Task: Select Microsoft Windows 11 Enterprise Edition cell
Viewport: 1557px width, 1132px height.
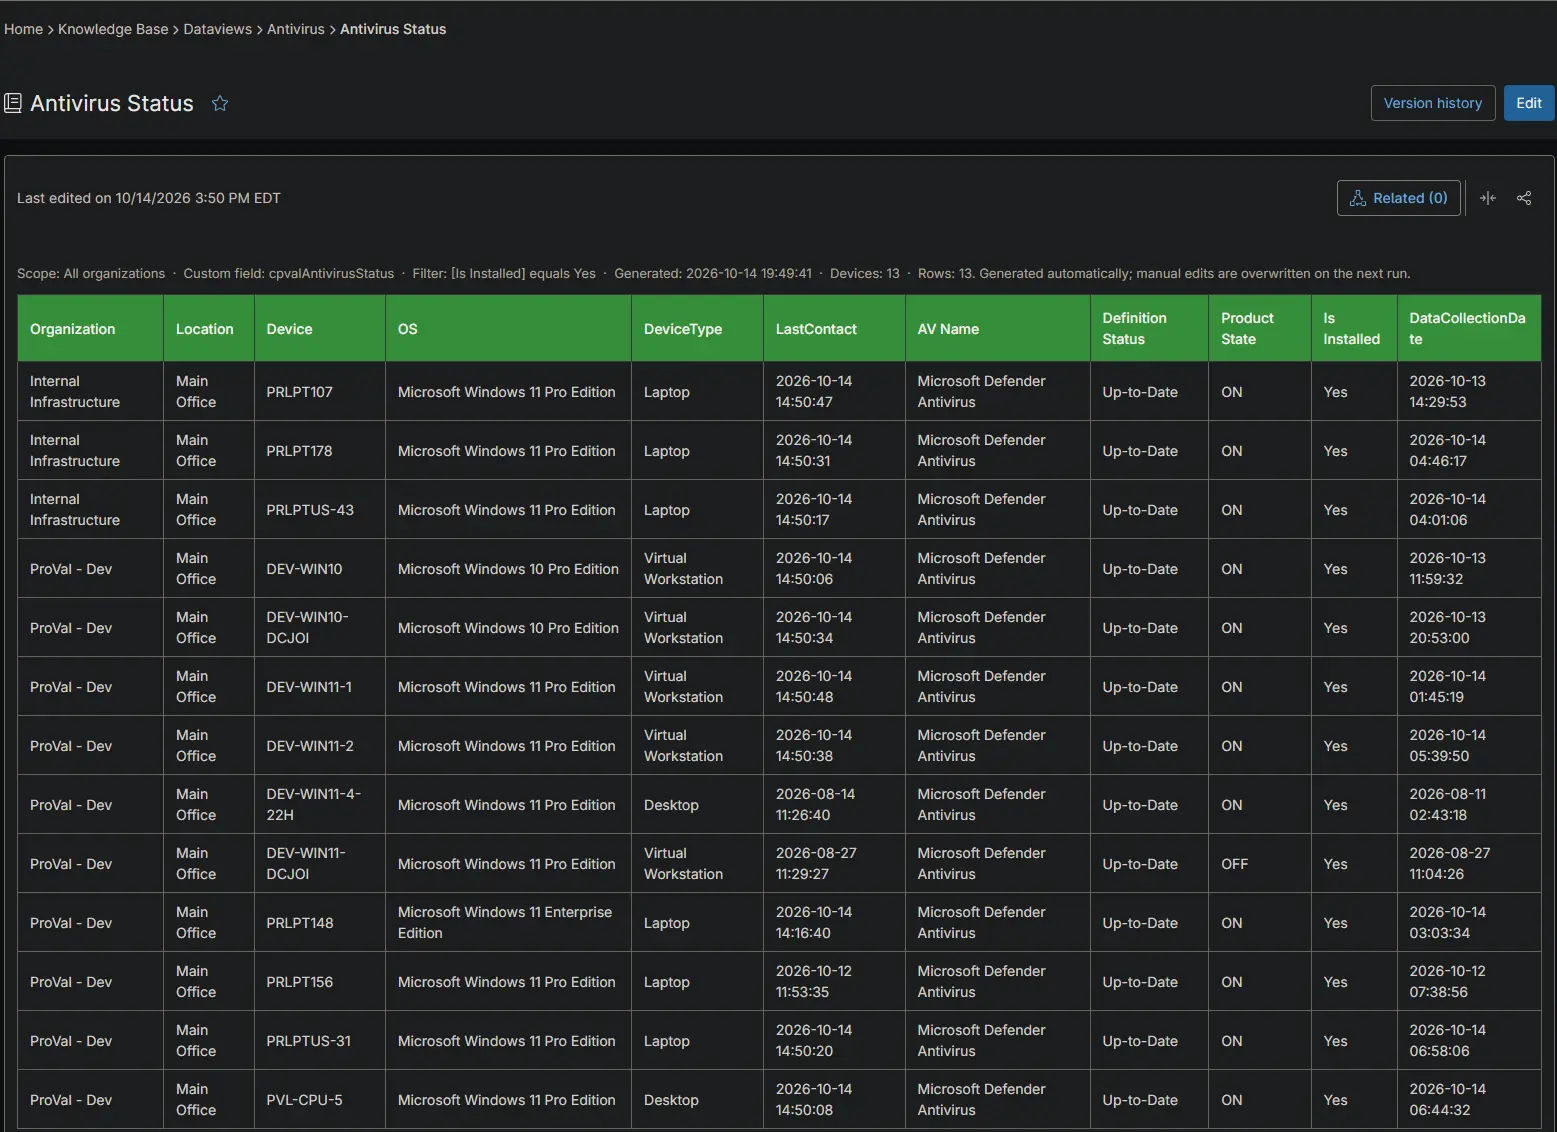Action: point(509,922)
